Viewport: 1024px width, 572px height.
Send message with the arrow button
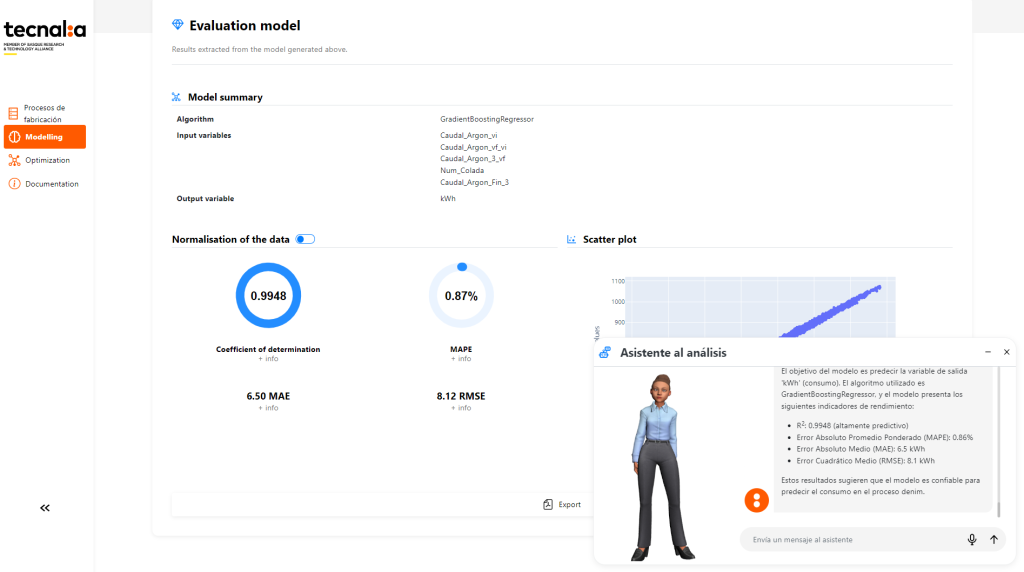point(994,539)
